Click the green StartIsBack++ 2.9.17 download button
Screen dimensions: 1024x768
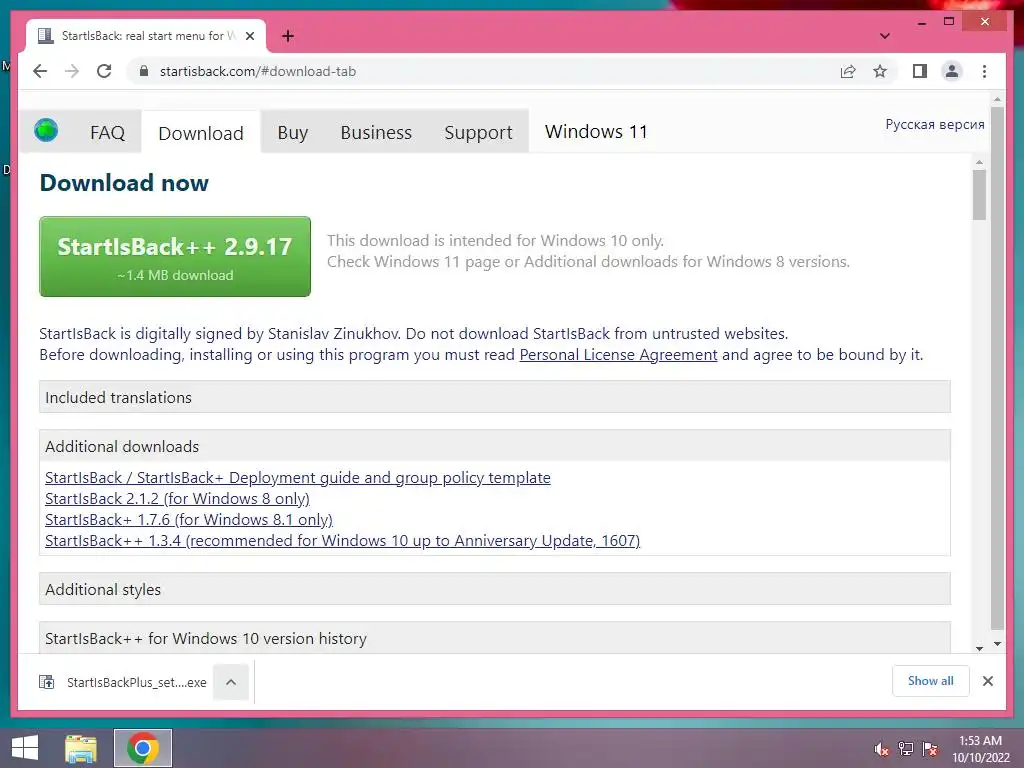coord(175,257)
